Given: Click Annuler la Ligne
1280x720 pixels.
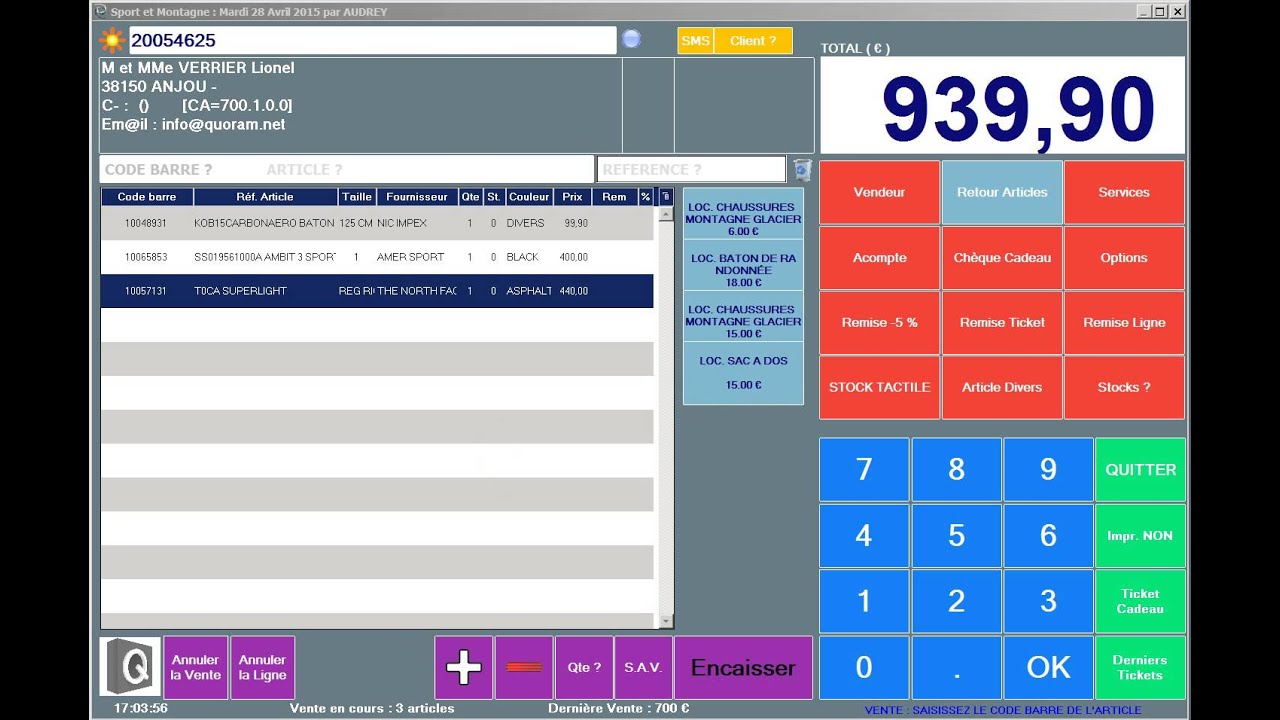Looking at the screenshot, I should click(263, 667).
